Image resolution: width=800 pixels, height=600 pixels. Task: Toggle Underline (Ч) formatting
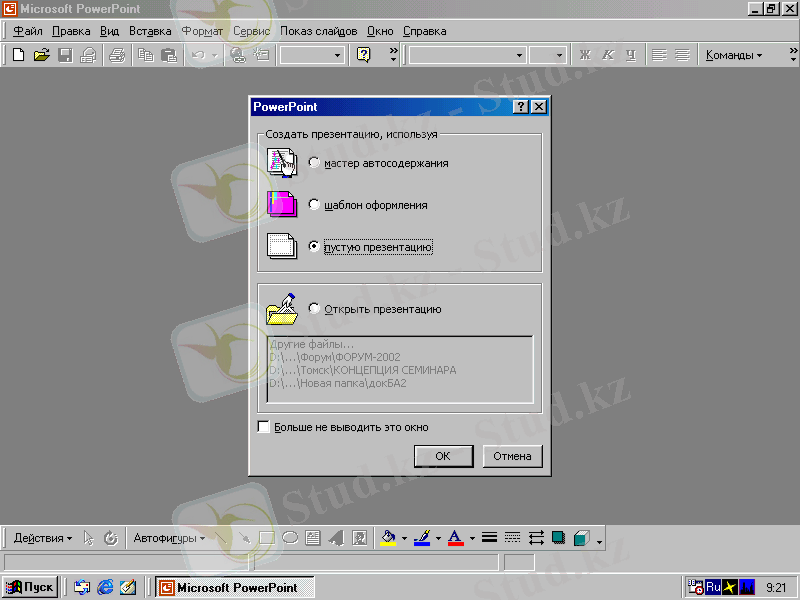coord(631,55)
